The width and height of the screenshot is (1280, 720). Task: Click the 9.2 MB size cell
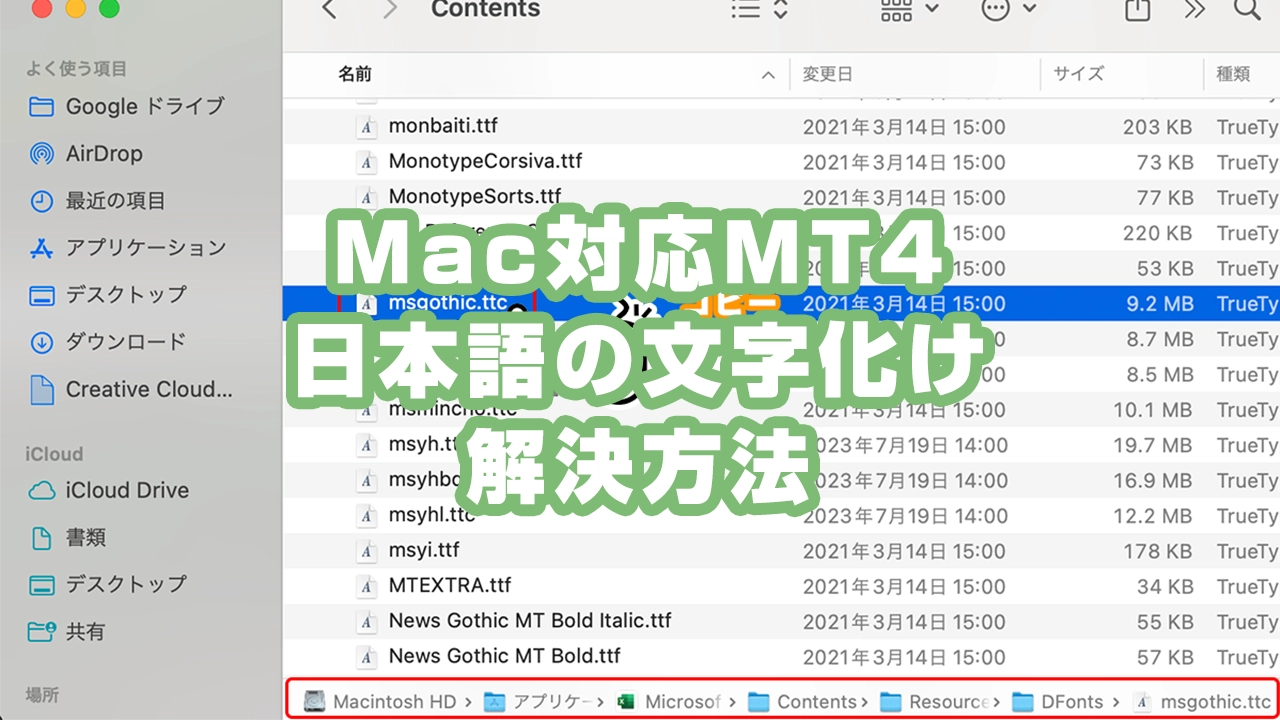(x=1160, y=303)
